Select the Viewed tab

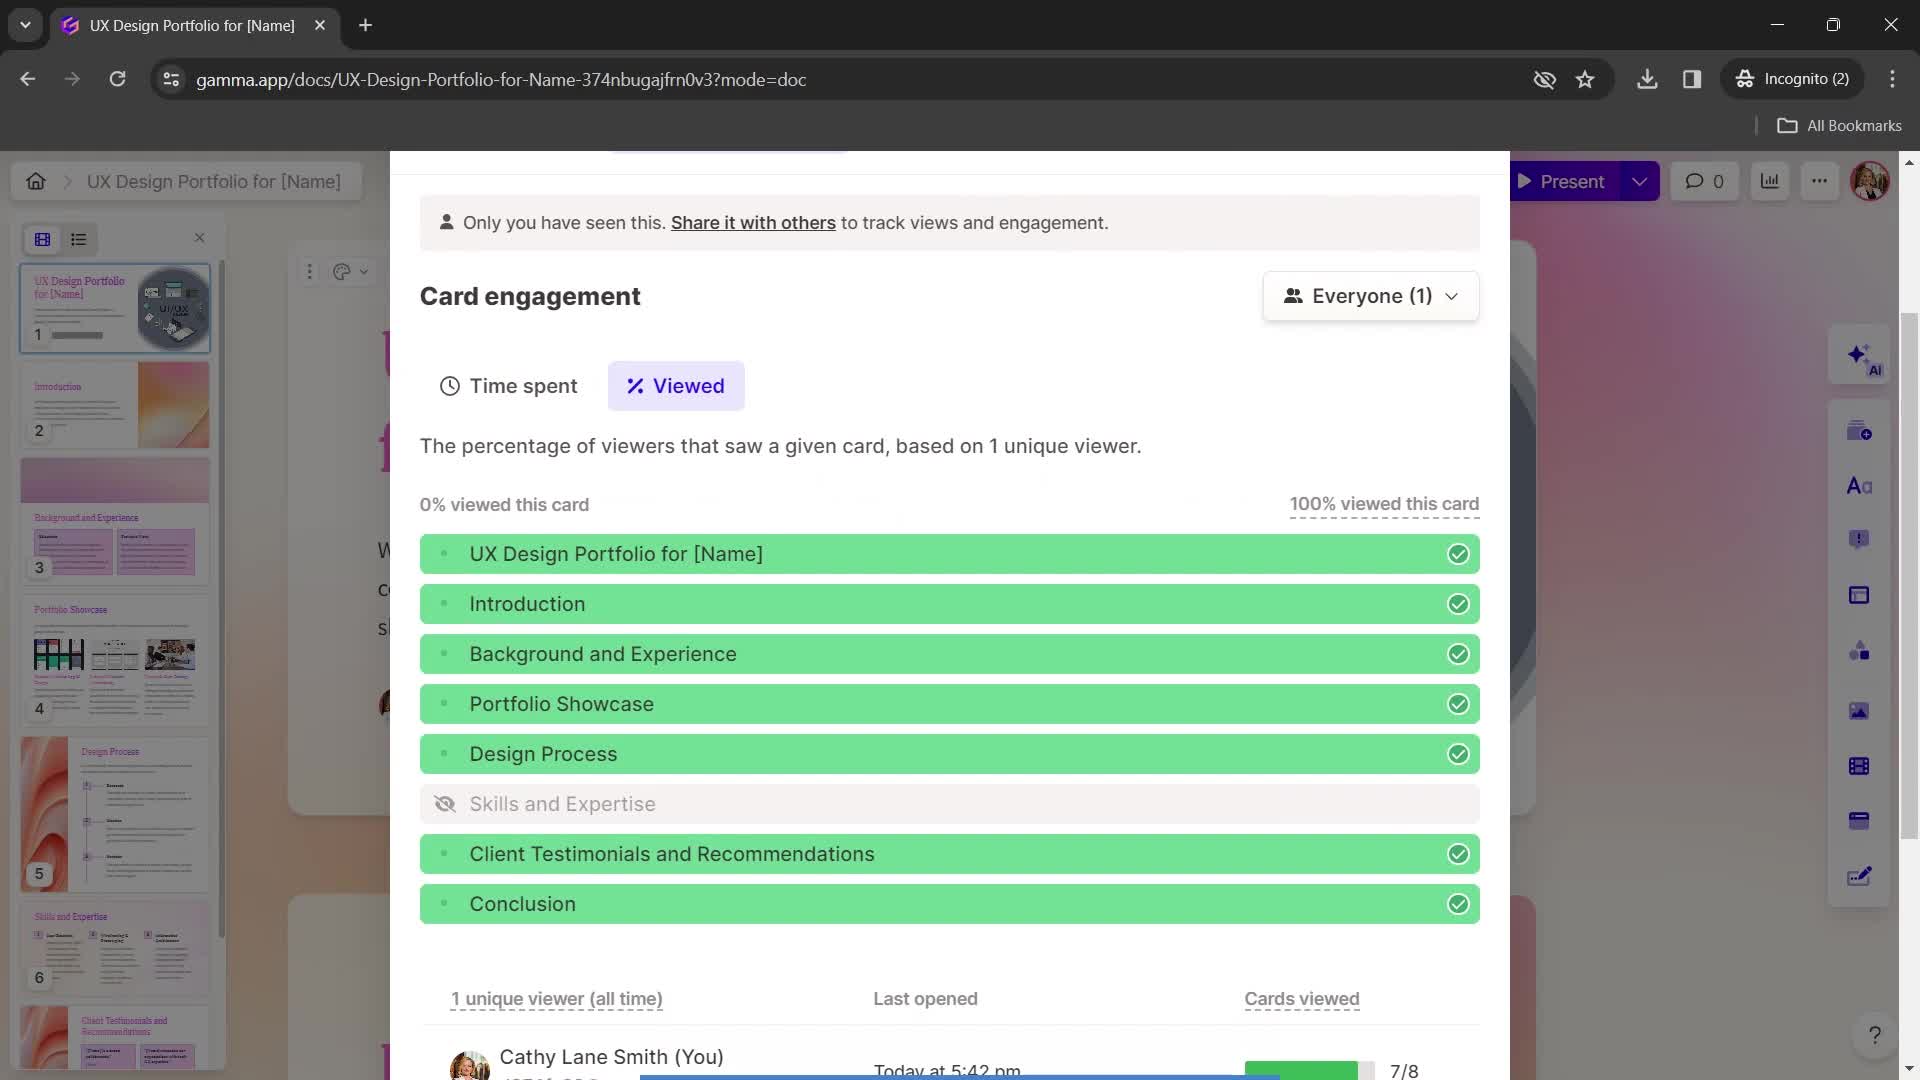pyautogui.click(x=676, y=386)
